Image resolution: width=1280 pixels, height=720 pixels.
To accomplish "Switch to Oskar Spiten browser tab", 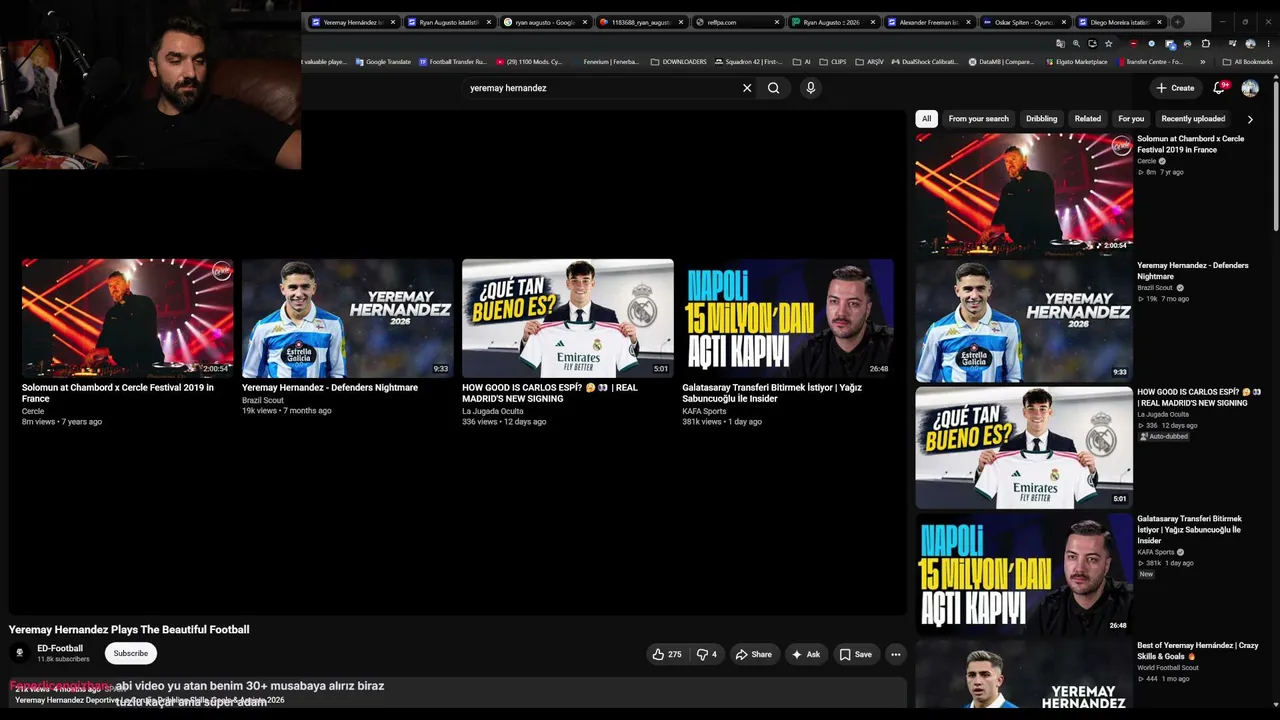I will pos(1024,22).
